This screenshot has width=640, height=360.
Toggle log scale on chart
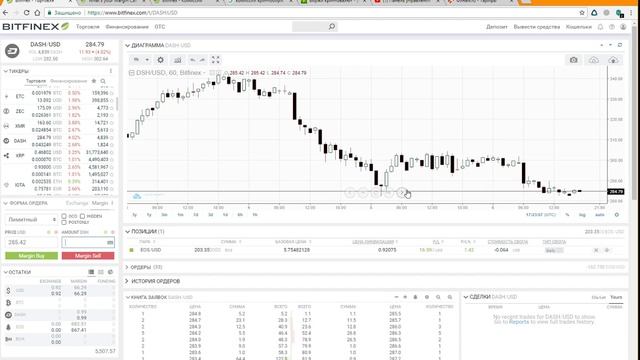tap(582, 215)
